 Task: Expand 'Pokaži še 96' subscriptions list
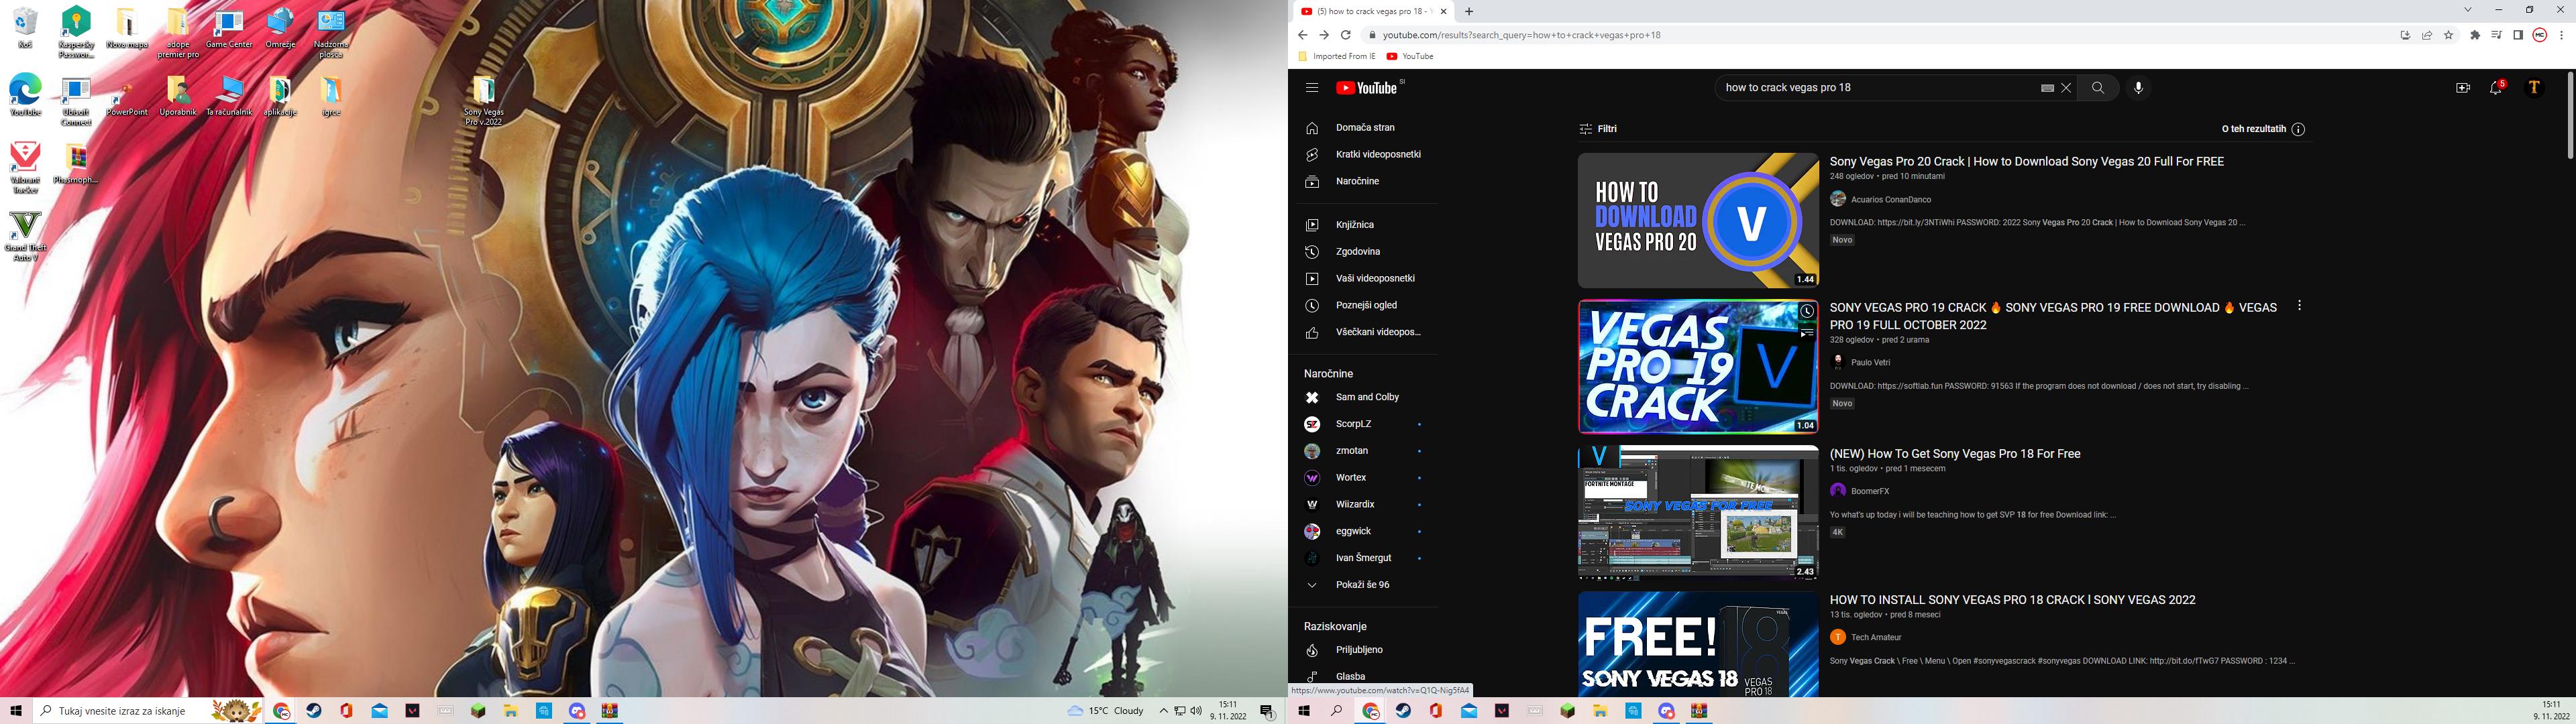pyautogui.click(x=1361, y=585)
